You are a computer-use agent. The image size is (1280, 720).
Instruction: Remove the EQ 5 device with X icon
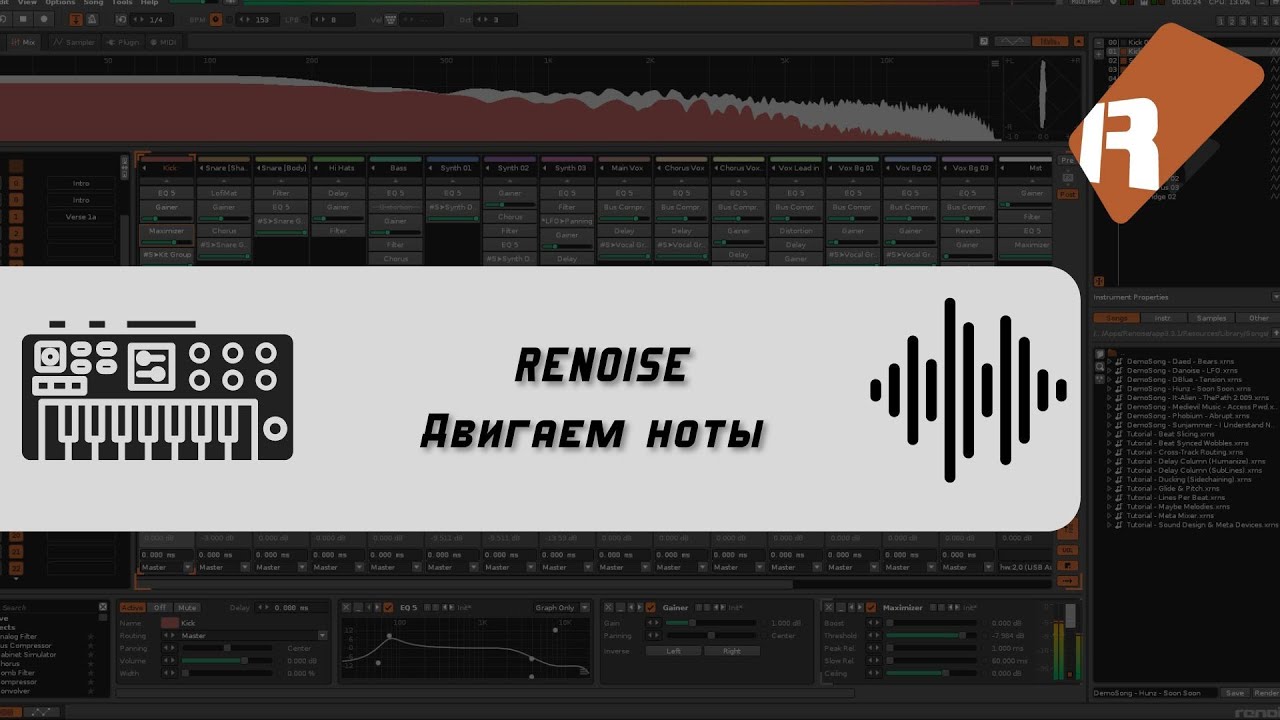tap(346, 607)
